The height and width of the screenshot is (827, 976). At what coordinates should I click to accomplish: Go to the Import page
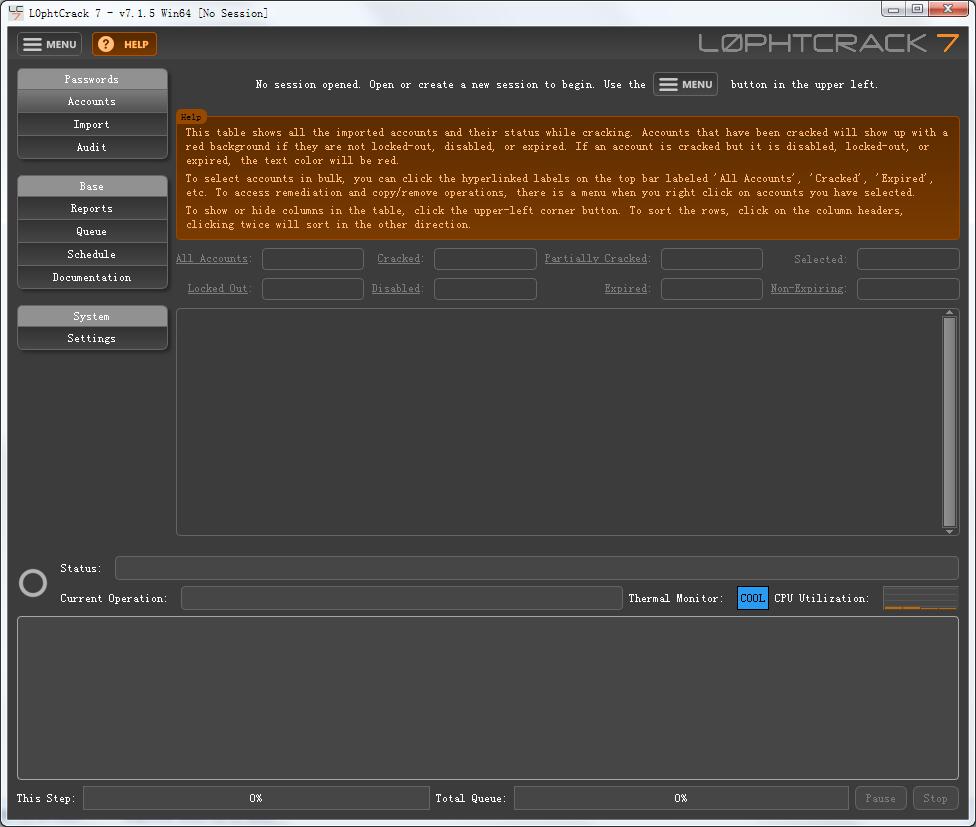click(92, 125)
